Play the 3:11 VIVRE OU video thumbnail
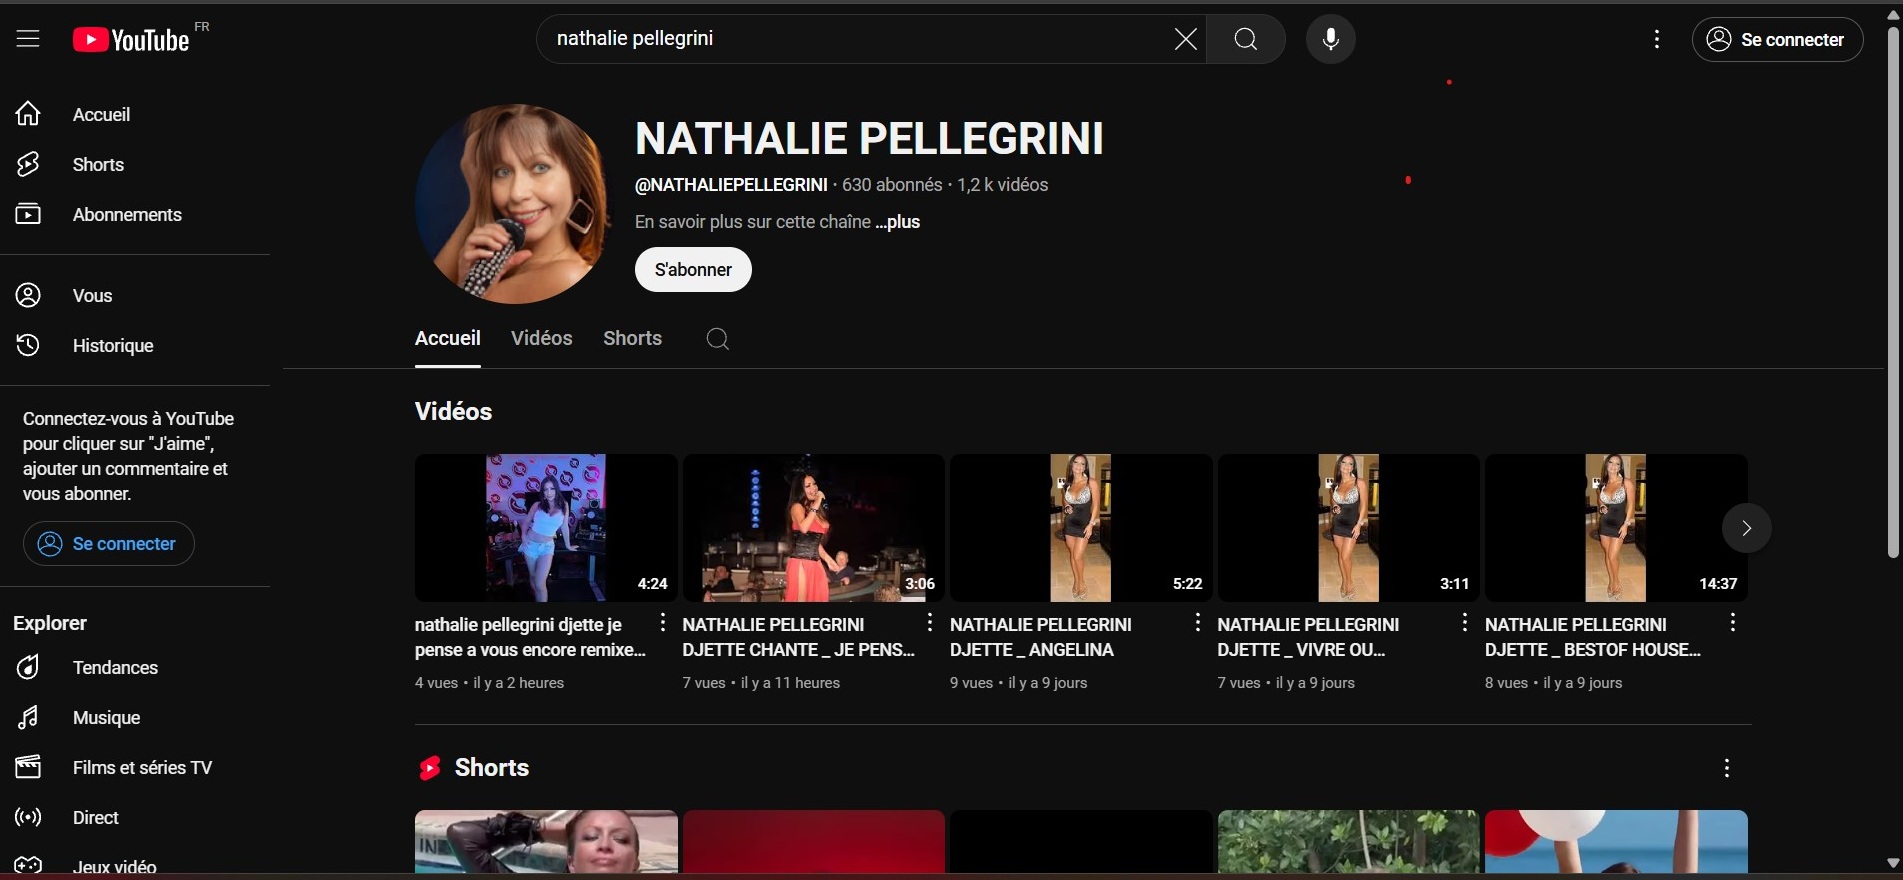1903x880 pixels. tap(1348, 528)
